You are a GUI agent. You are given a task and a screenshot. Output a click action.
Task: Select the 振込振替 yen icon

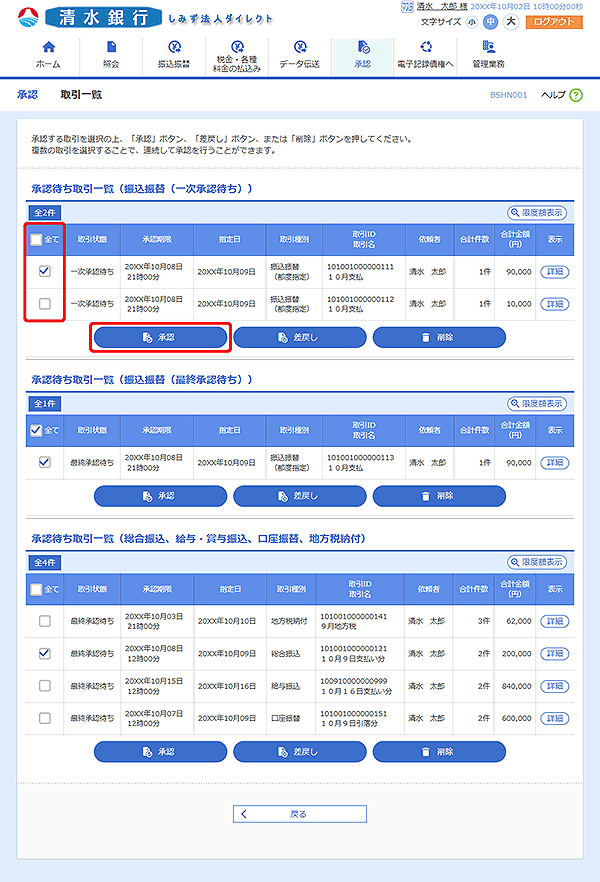[174, 47]
